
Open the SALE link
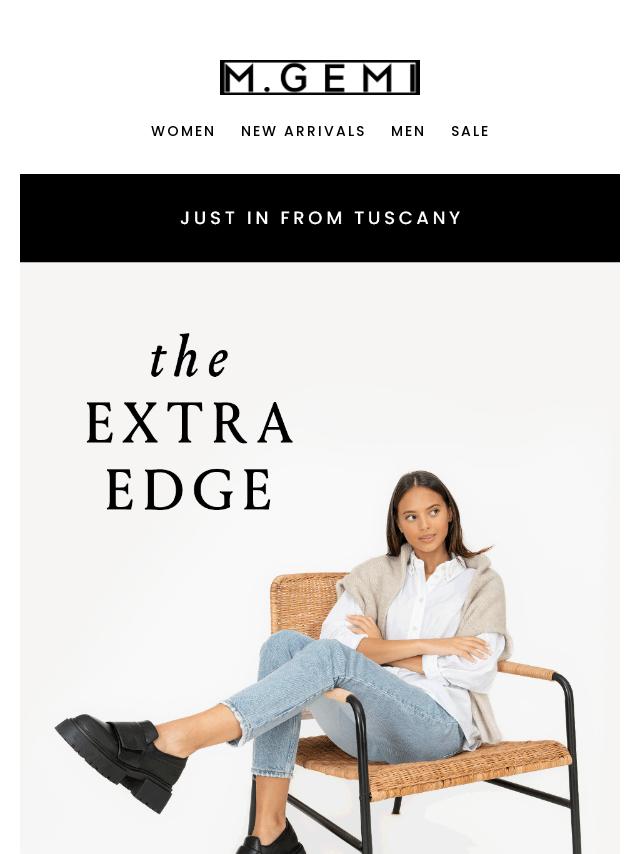click(470, 131)
